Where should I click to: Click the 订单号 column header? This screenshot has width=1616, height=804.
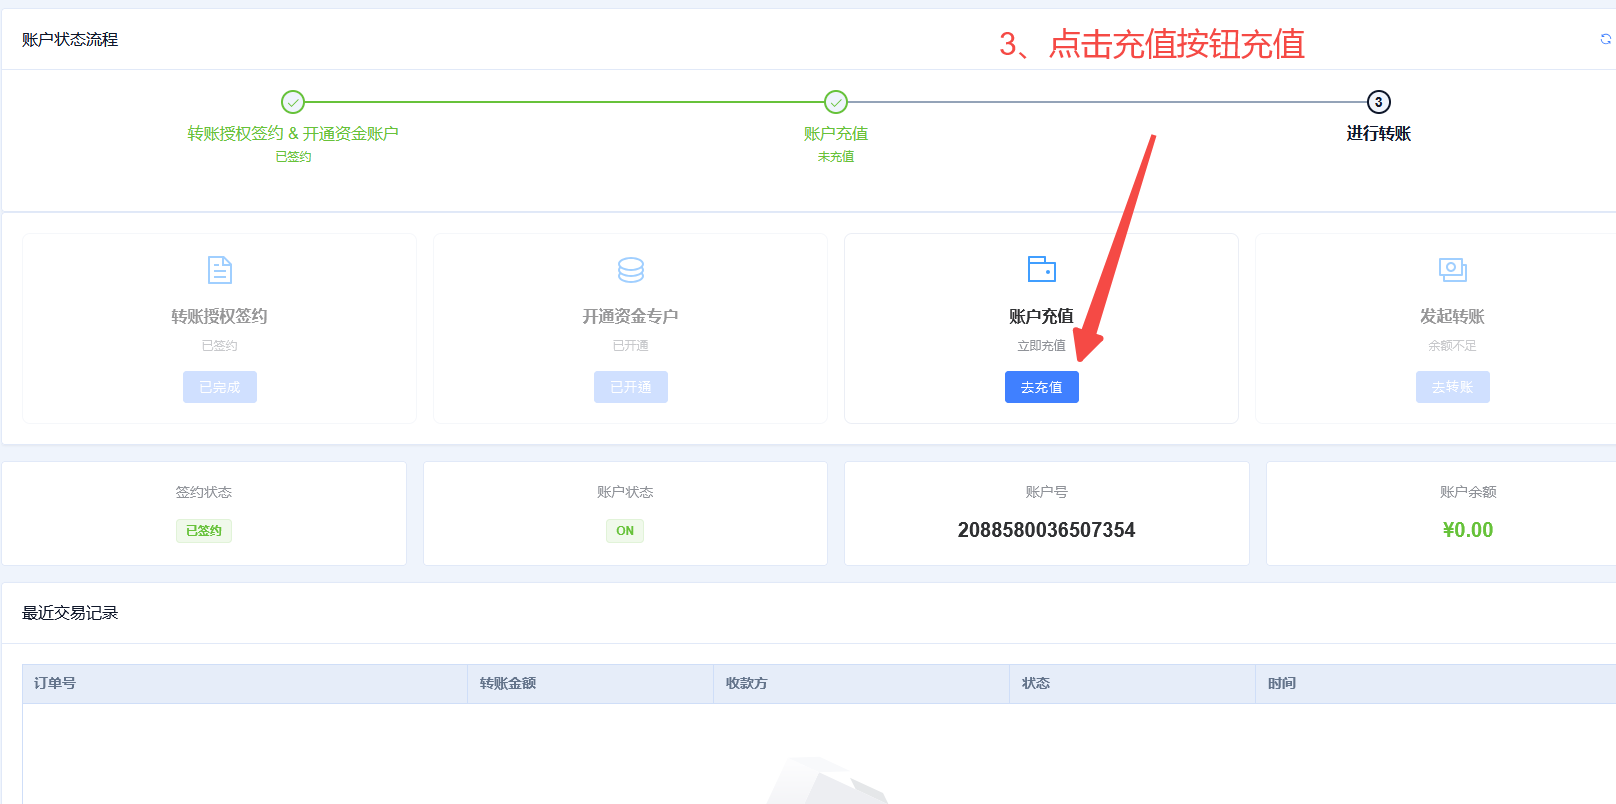tap(55, 683)
